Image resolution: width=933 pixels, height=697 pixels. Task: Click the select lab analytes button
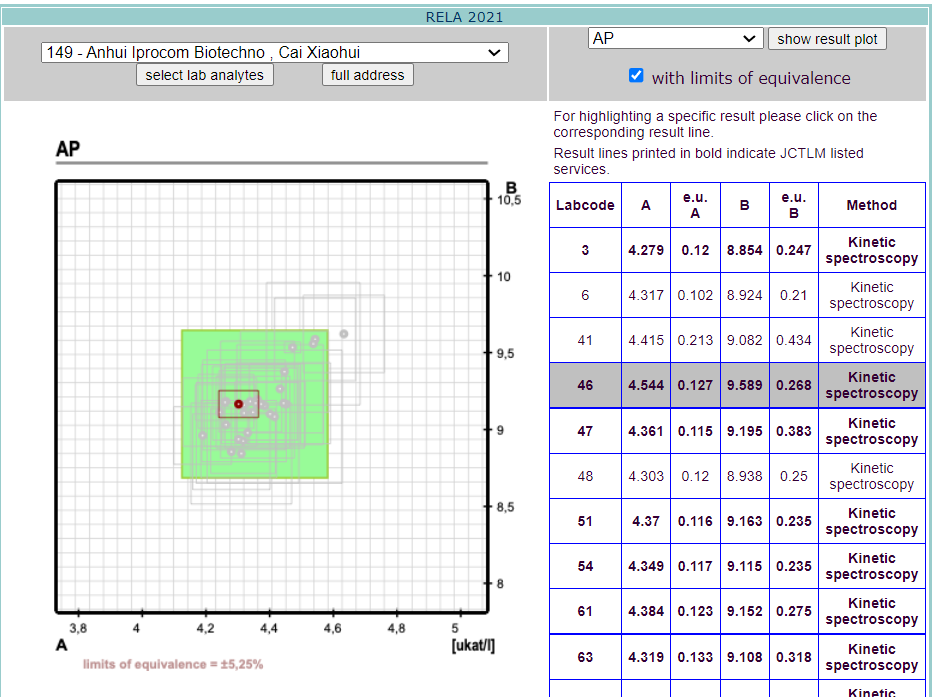coord(205,75)
